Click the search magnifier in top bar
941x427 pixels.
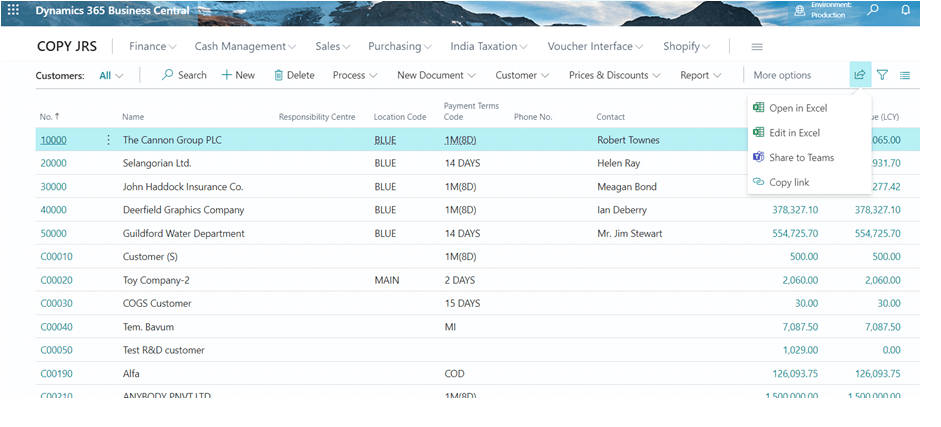pos(873,10)
